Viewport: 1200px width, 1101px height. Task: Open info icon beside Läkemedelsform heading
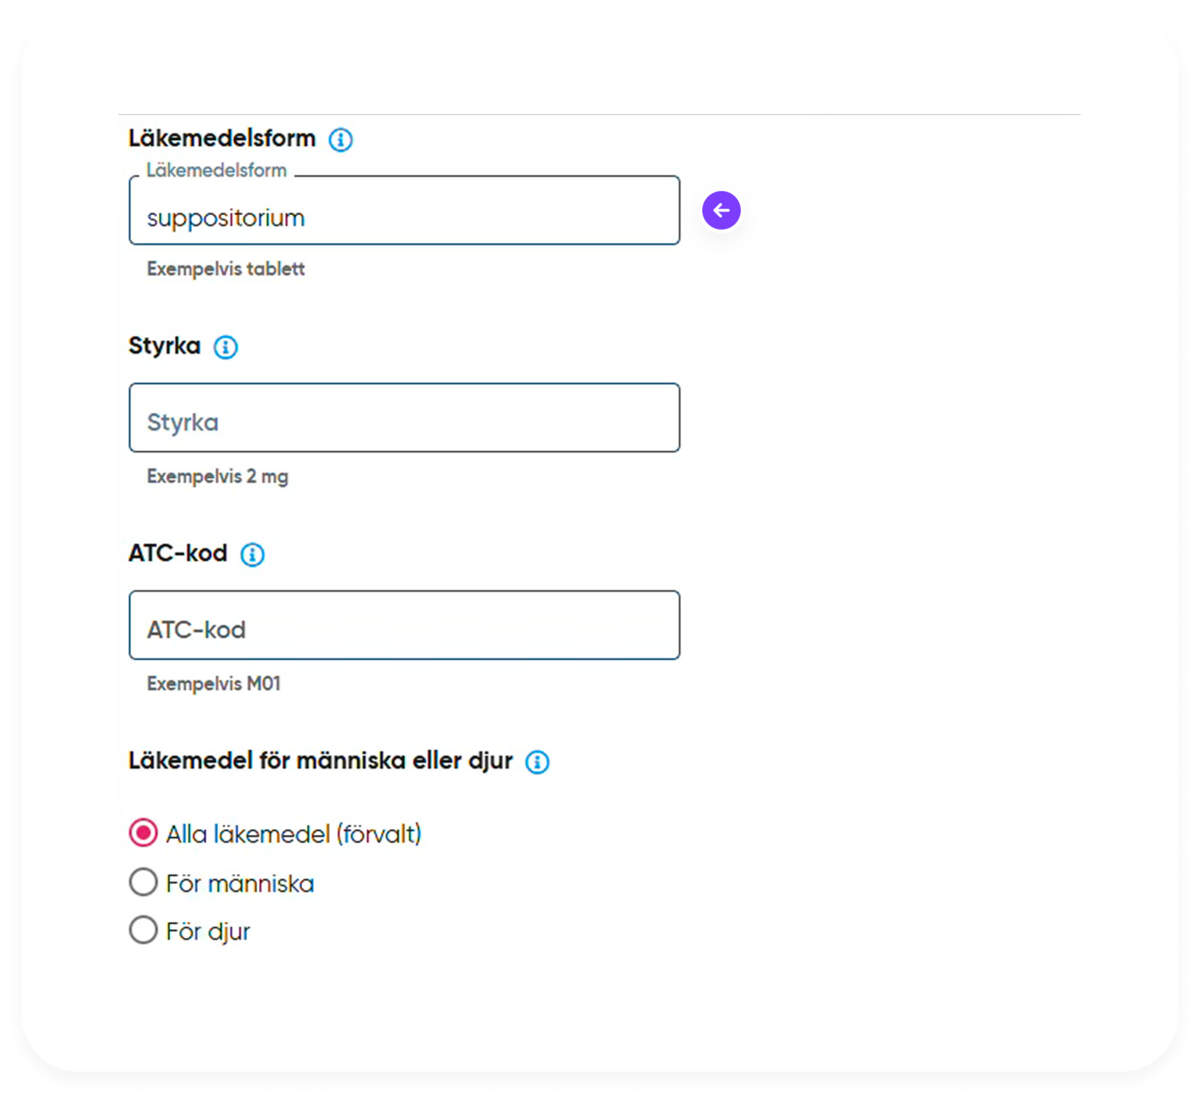pyautogui.click(x=341, y=140)
